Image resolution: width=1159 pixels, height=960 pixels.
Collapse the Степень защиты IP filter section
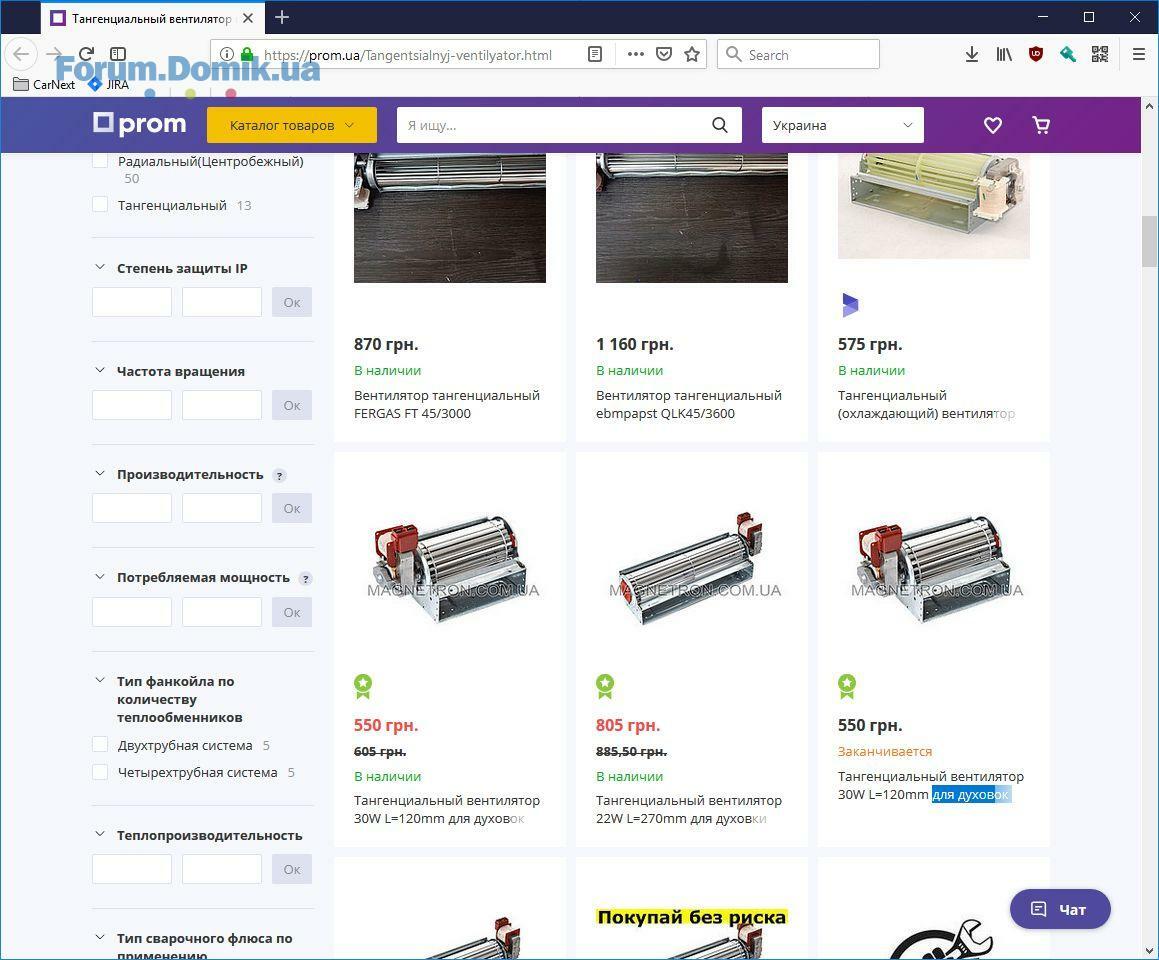(100, 268)
